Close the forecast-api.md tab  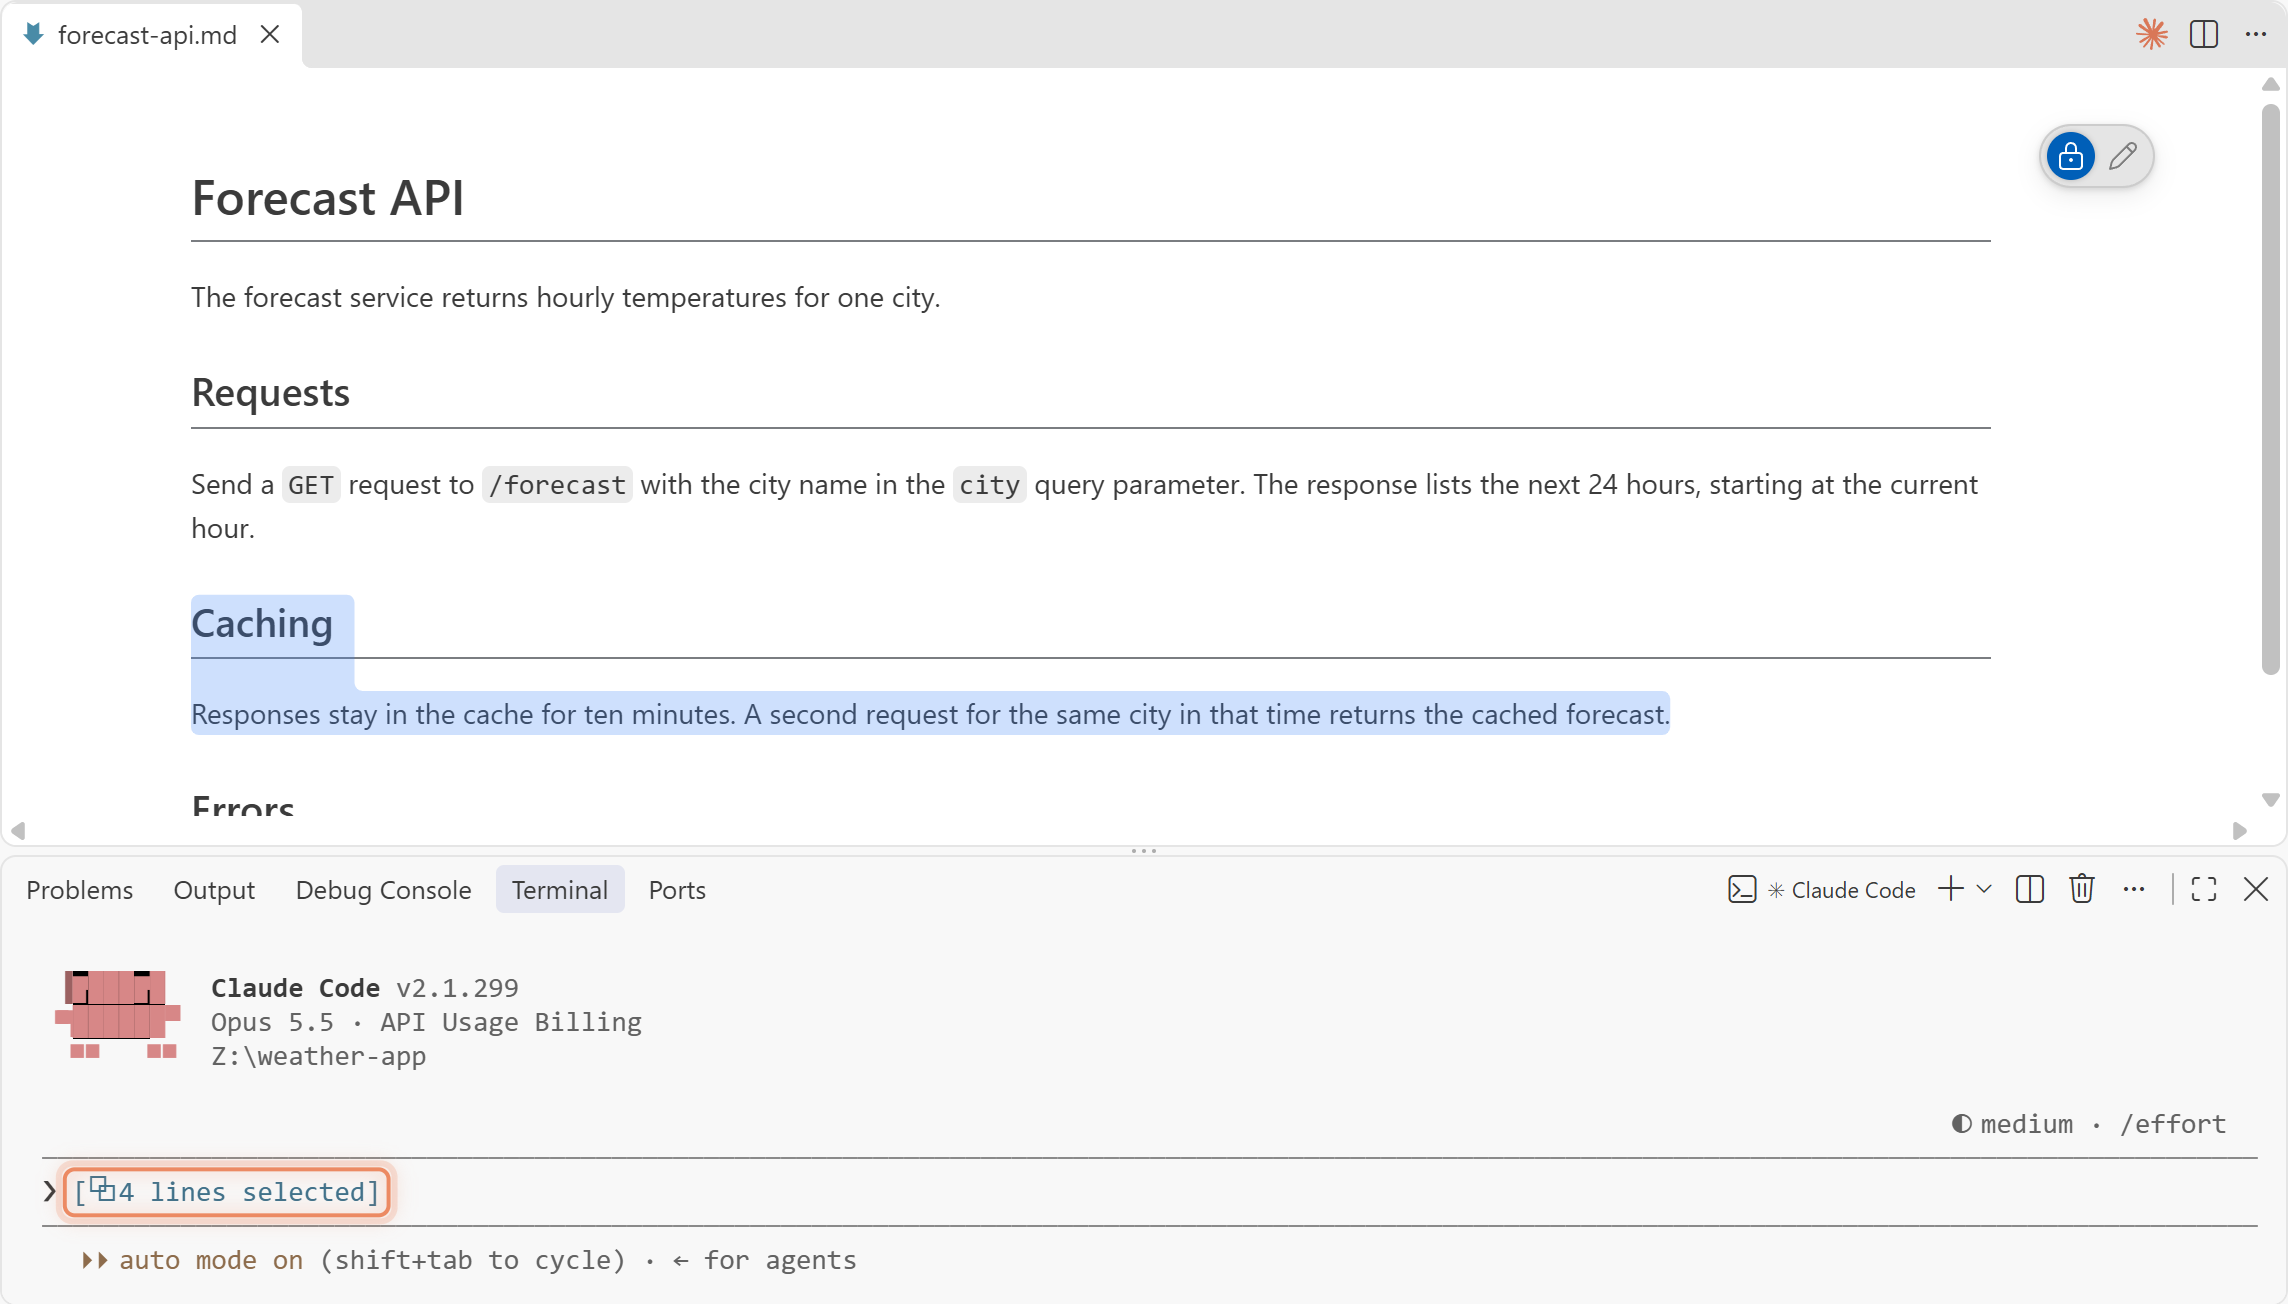(269, 34)
